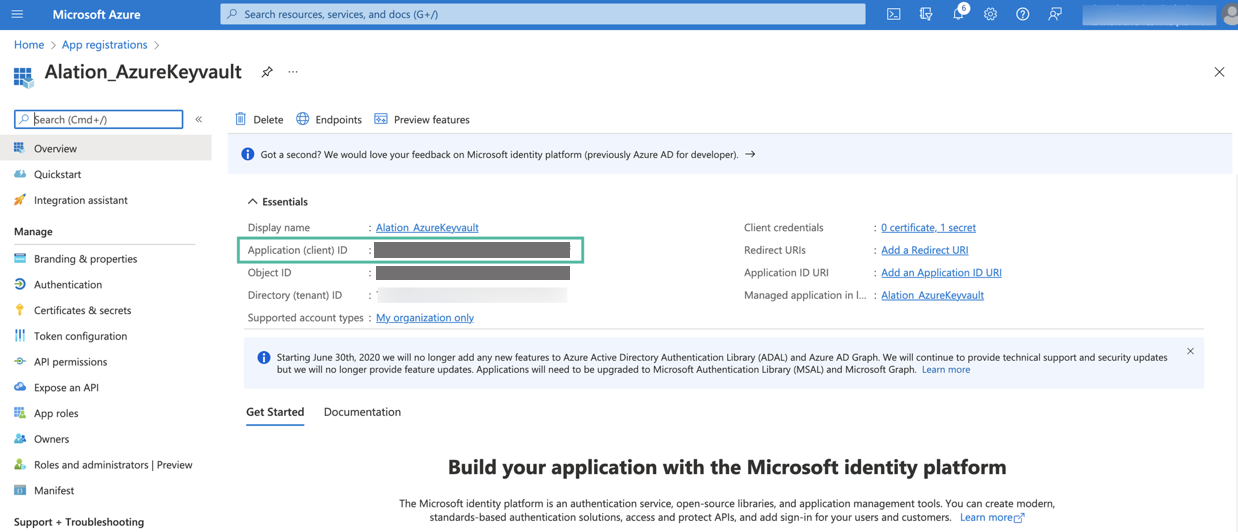Open feedback arrow in info banner

pyautogui.click(x=750, y=154)
